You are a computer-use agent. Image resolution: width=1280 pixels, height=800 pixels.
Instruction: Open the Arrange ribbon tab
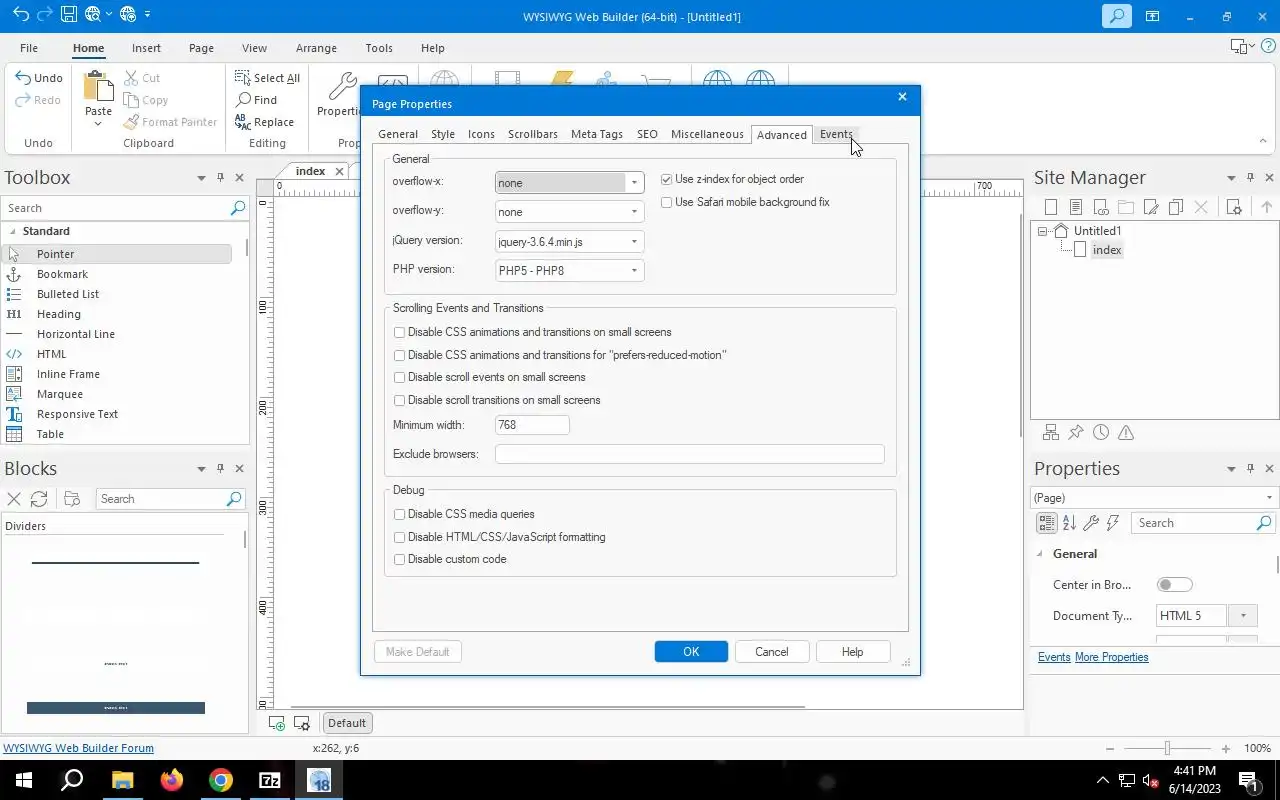tap(316, 48)
